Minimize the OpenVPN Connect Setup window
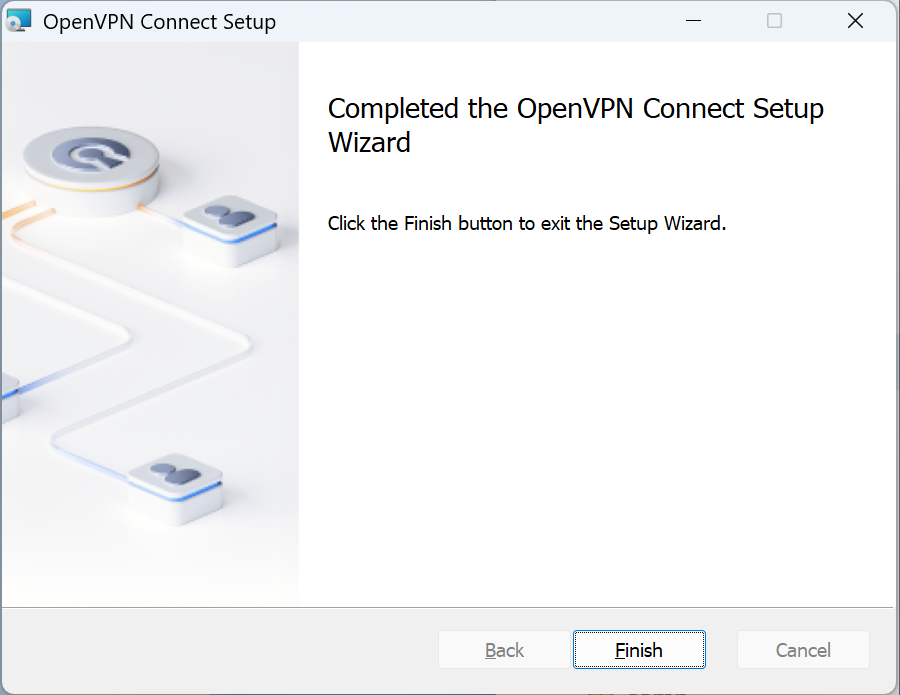 click(693, 21)
